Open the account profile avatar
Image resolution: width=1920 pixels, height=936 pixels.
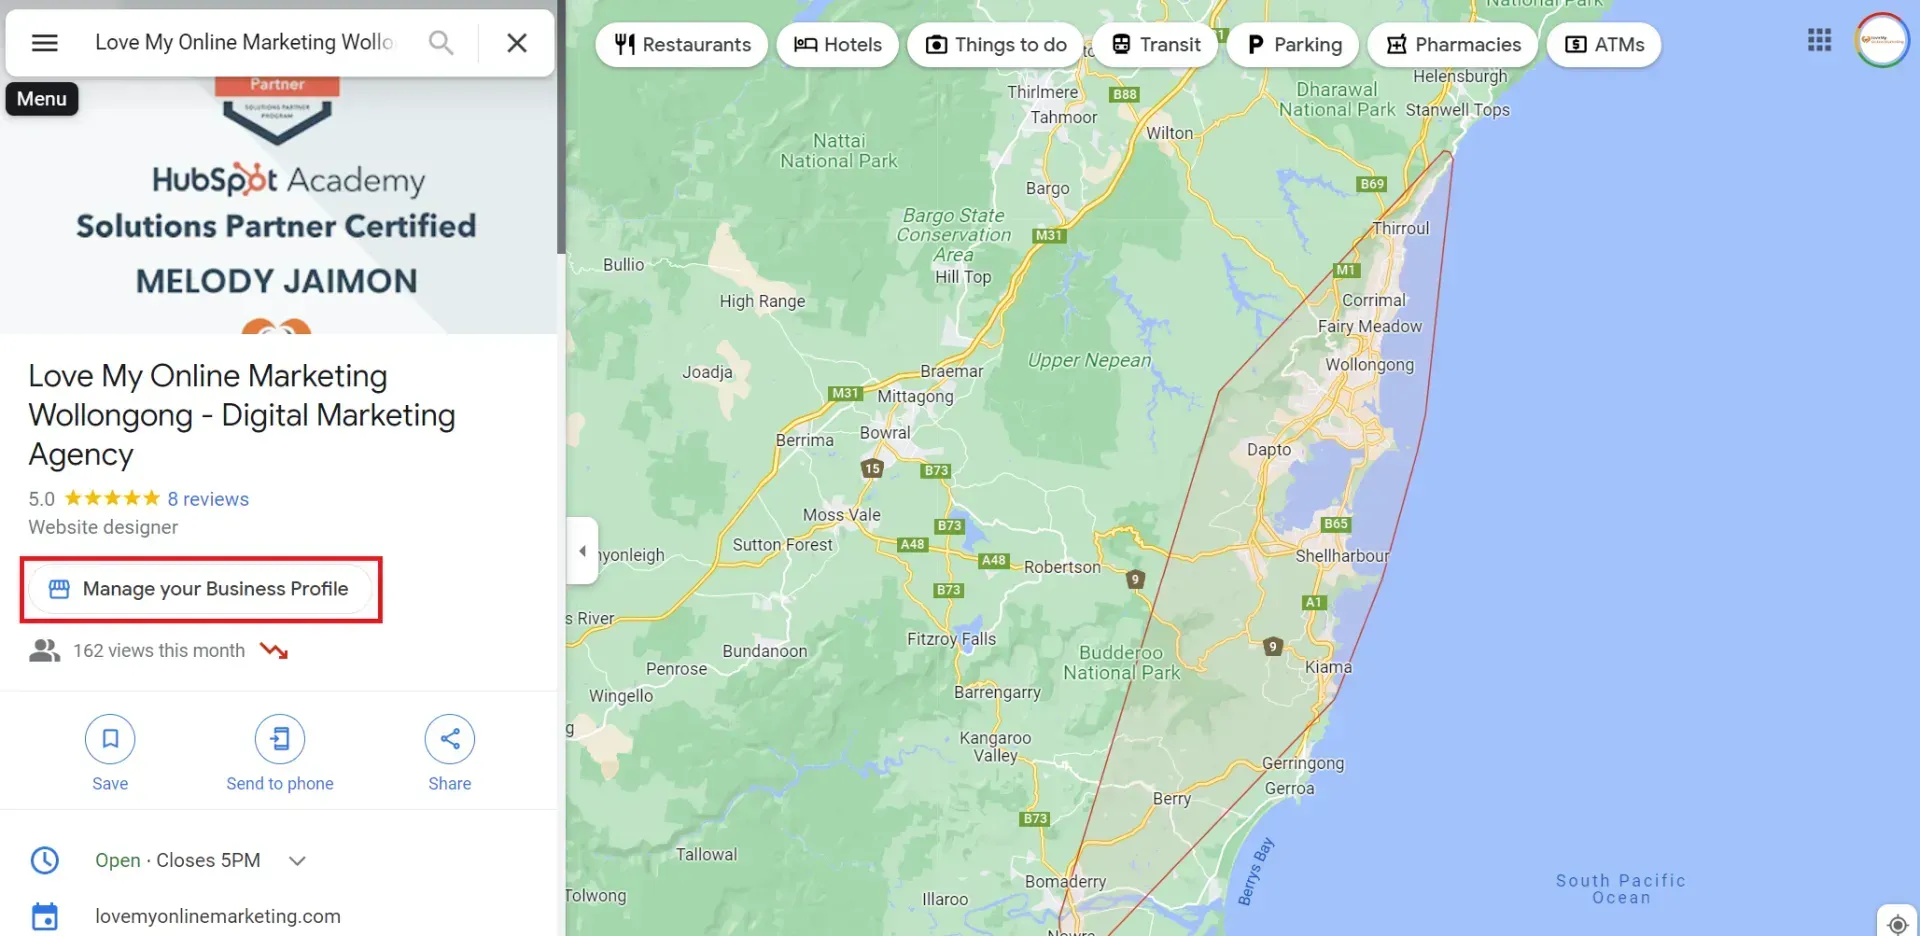pyautogui.click(x=1882, y=40)
